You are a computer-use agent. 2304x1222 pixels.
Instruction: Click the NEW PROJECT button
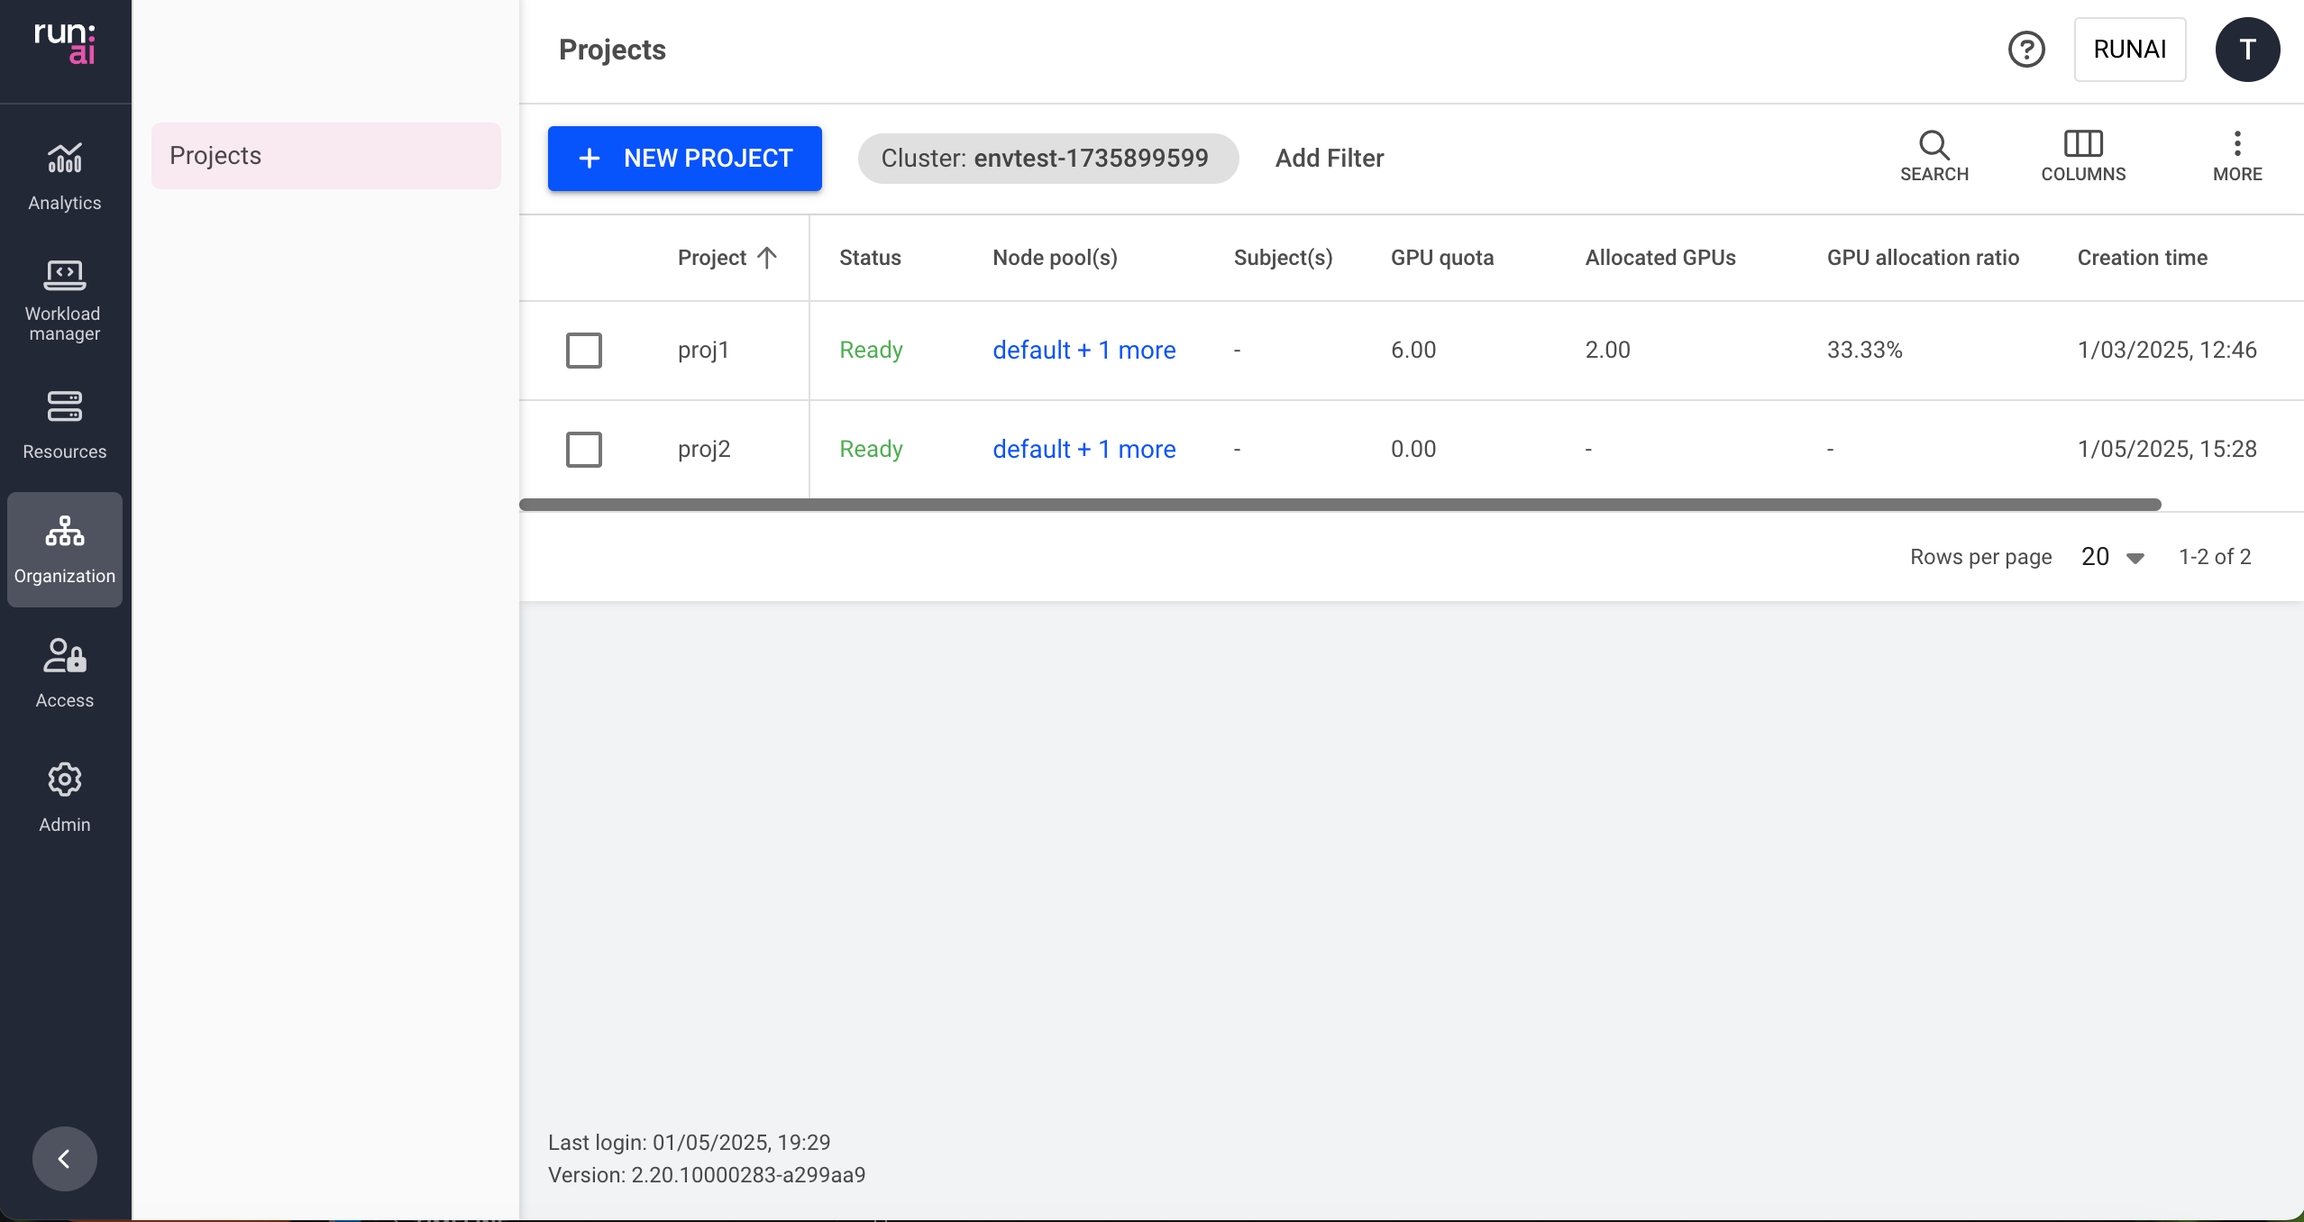pyautogui.click(x=684, y=158)
